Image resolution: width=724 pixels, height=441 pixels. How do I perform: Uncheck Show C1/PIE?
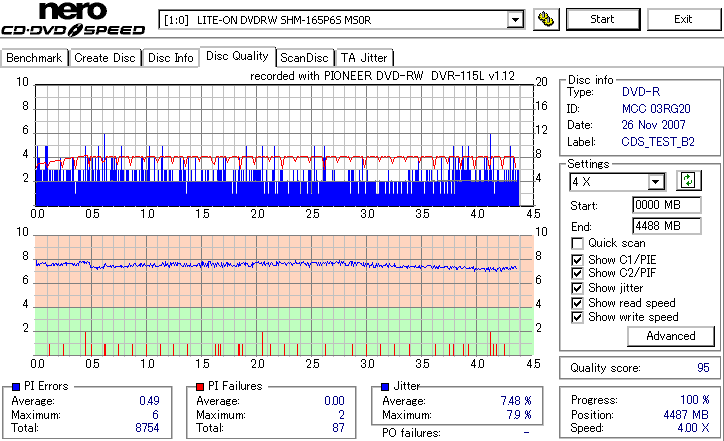577,260
